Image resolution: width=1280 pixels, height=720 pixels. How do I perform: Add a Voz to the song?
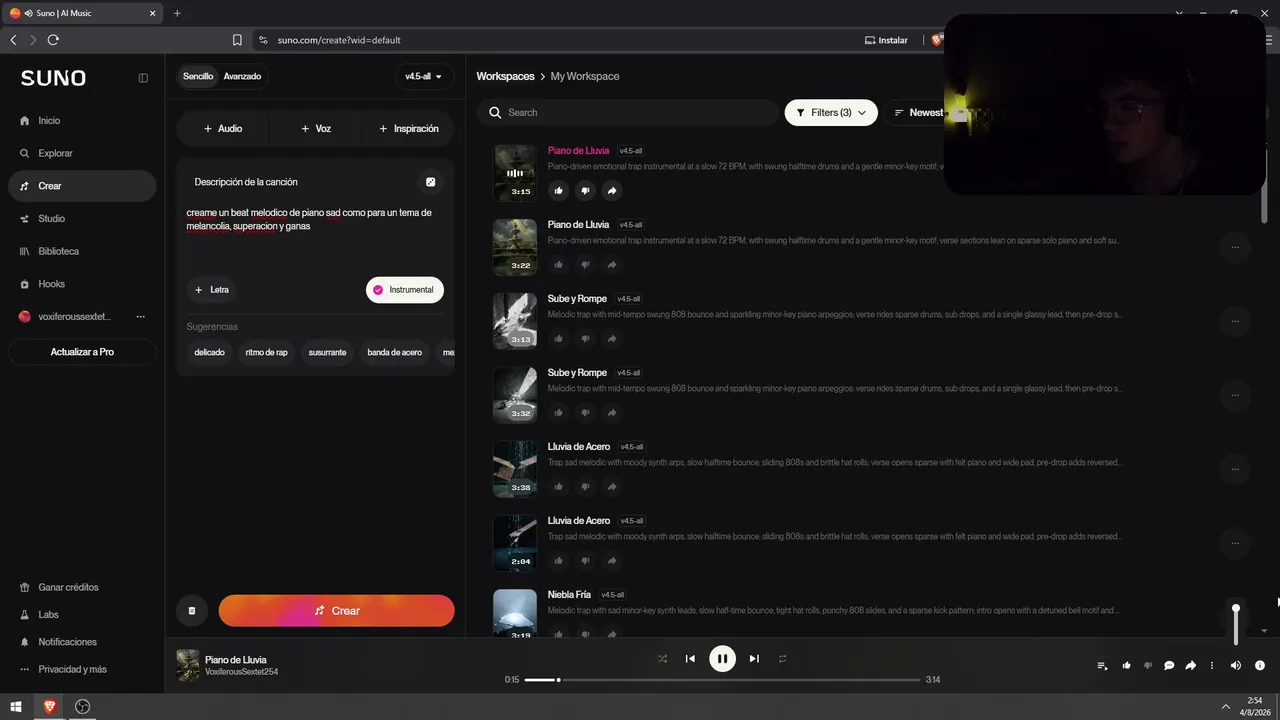coord(316,128)
